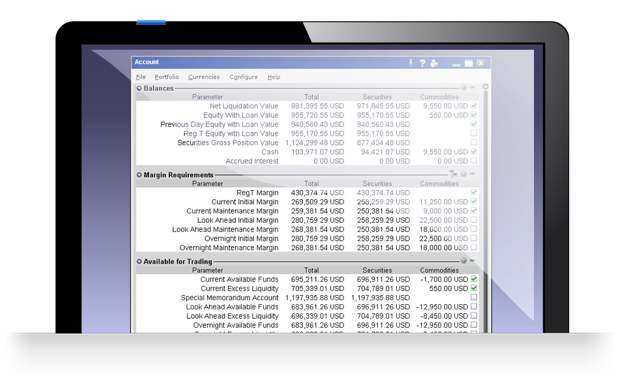617x380 pixels.
Task: Collapse the Available for Trading section
Action: [139, 261]
